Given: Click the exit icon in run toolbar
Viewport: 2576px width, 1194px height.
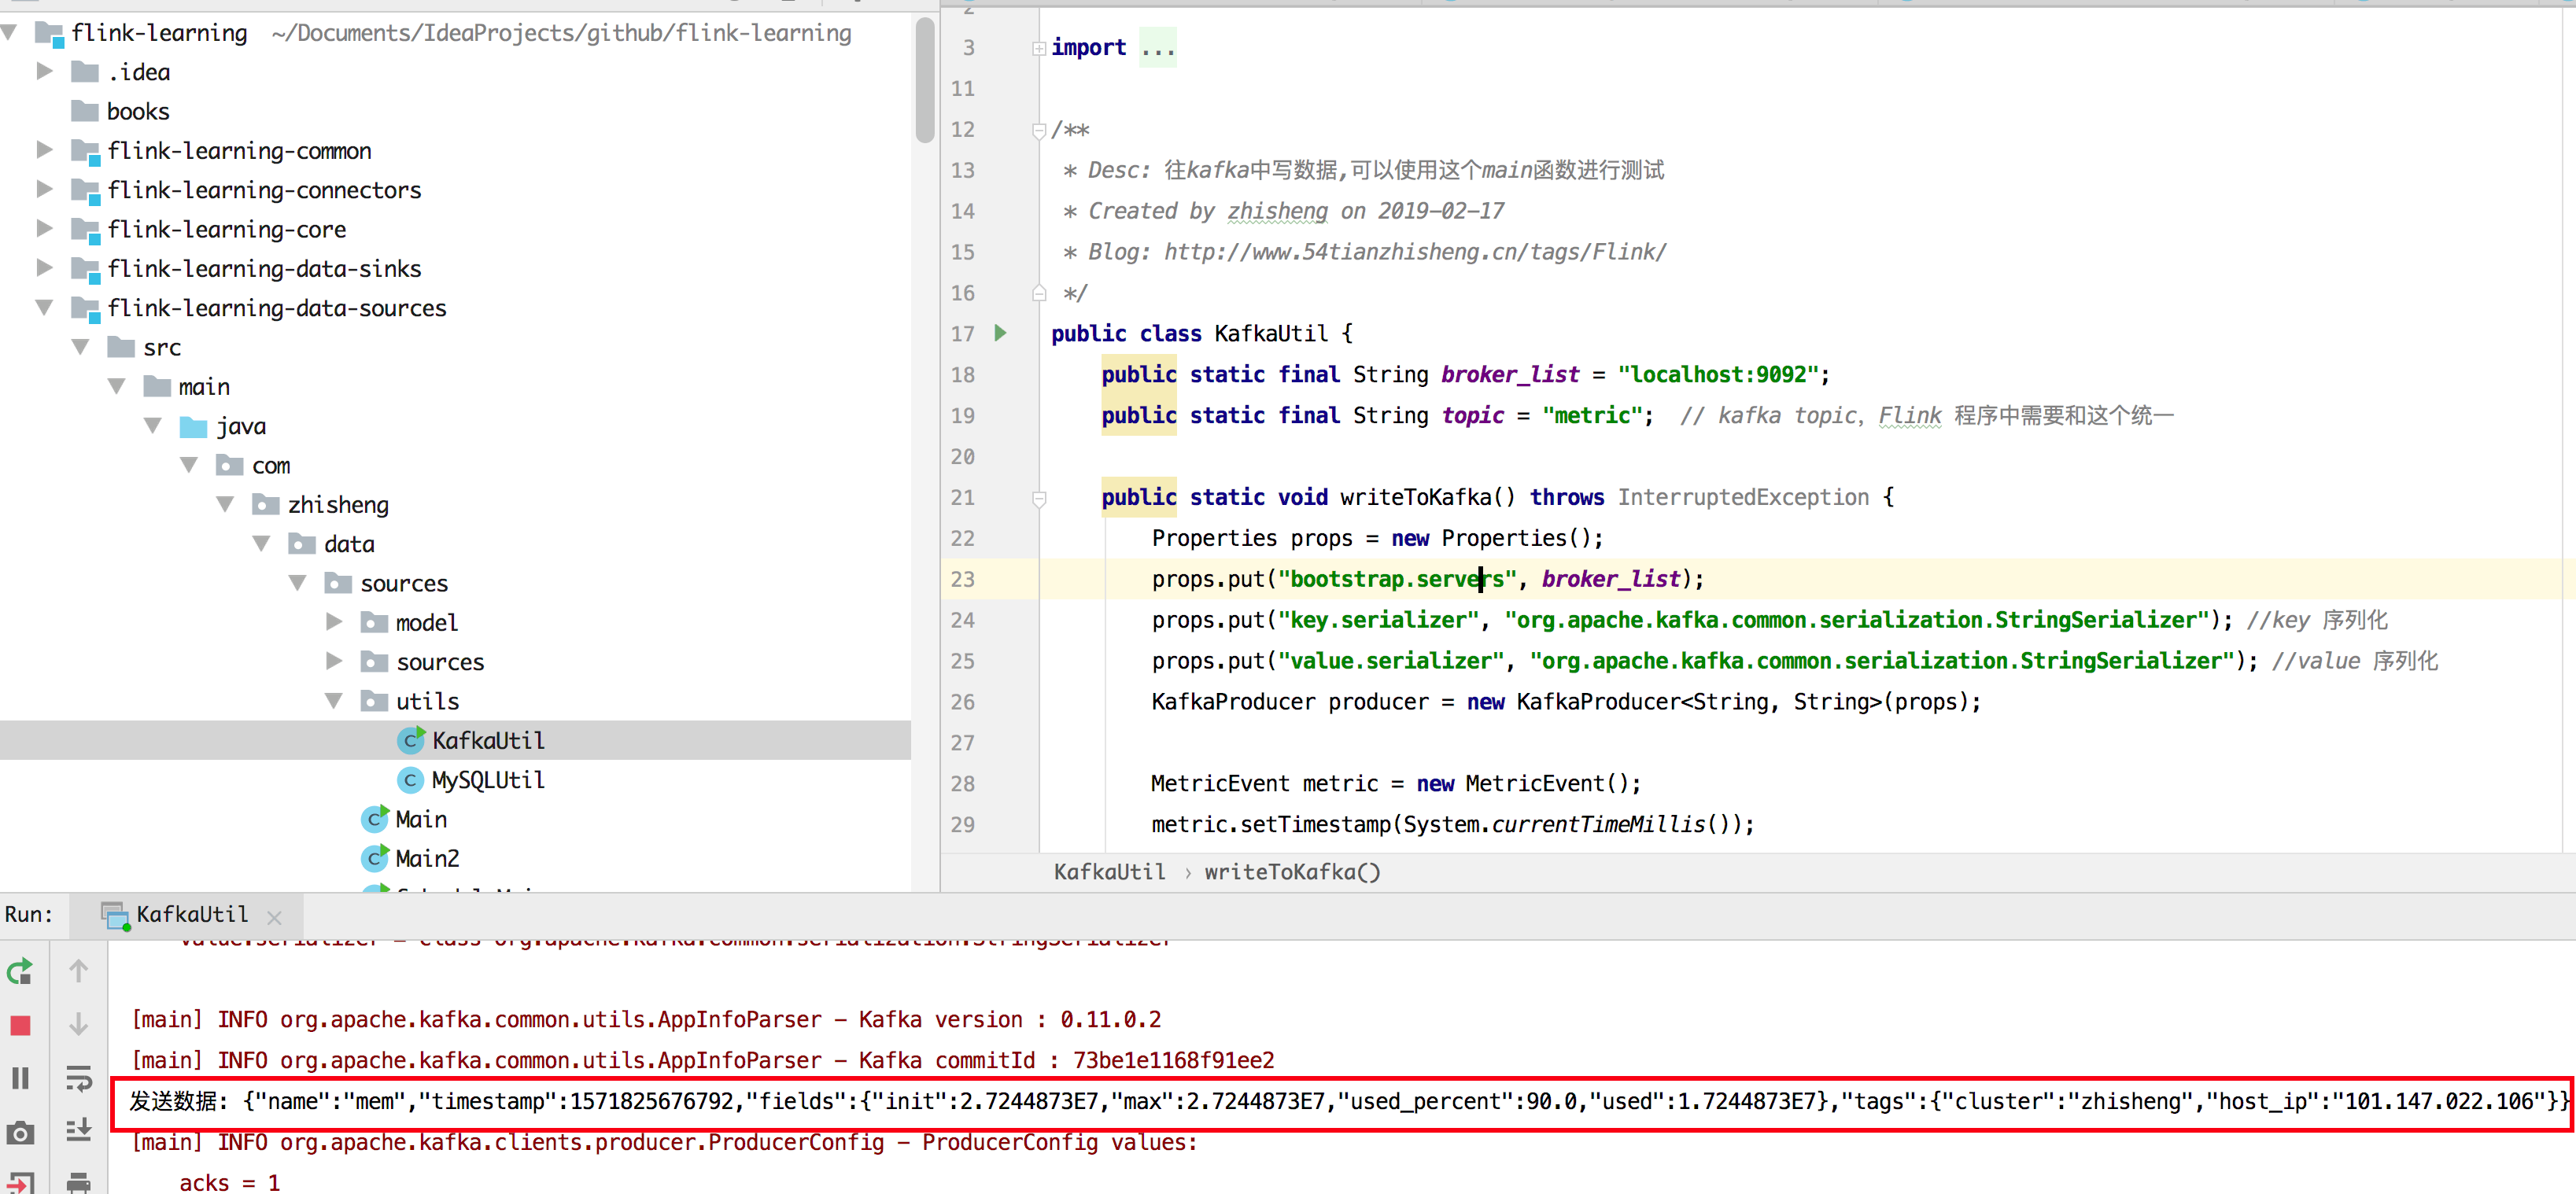Looking at the screenshot, I should pyautogui.click(x=20, y=1183).
